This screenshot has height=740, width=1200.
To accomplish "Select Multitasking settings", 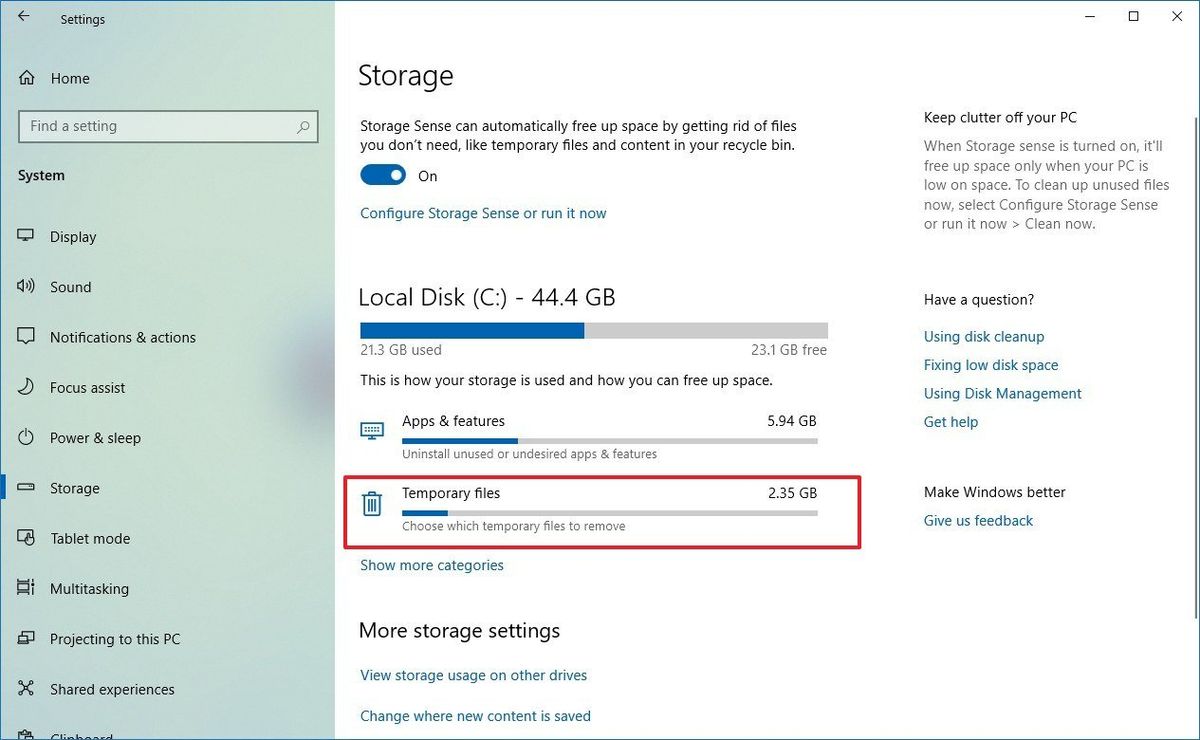I will pyautogui.click(x=89, y=589).
